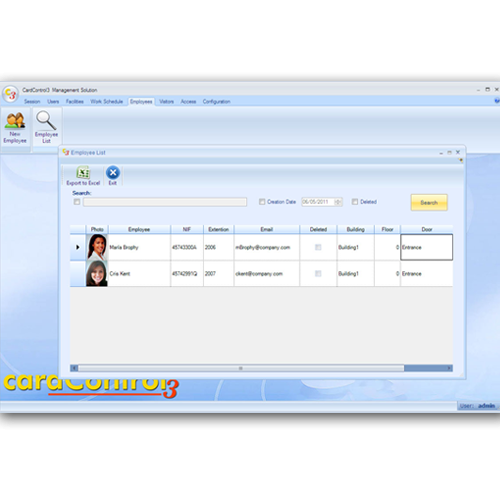The width and height of the screenshot is (500, 500).
Task: Click the yellow Search button
Action: click(x=429, y=202)
